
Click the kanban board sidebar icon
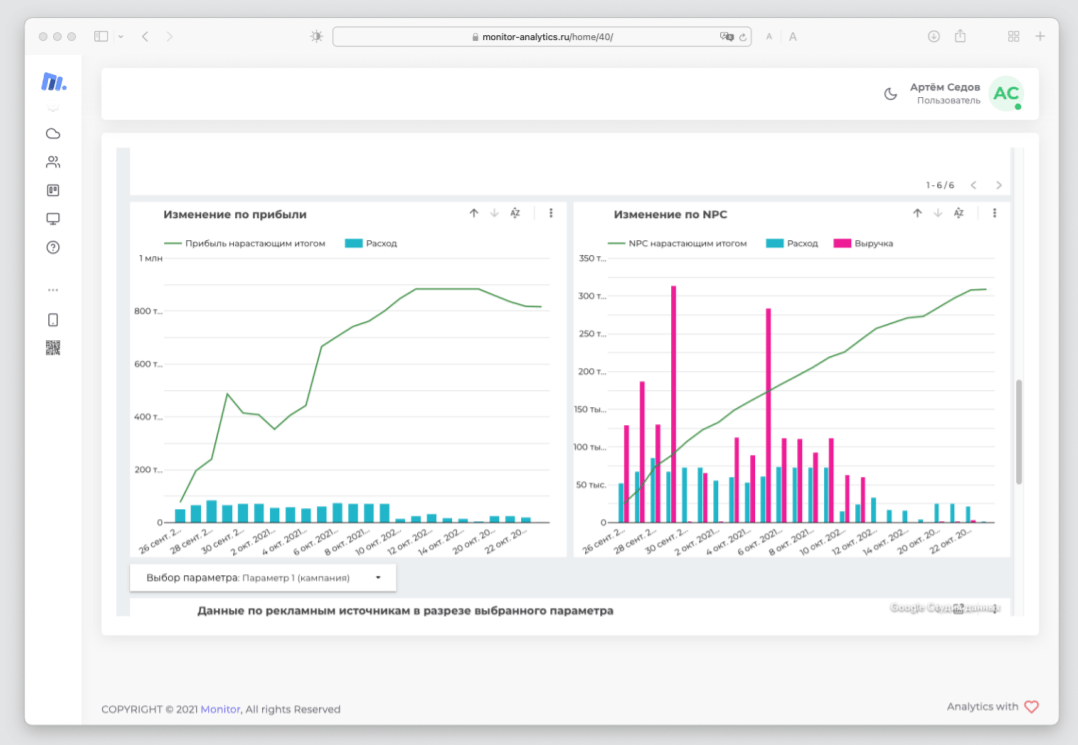(53, 190)
